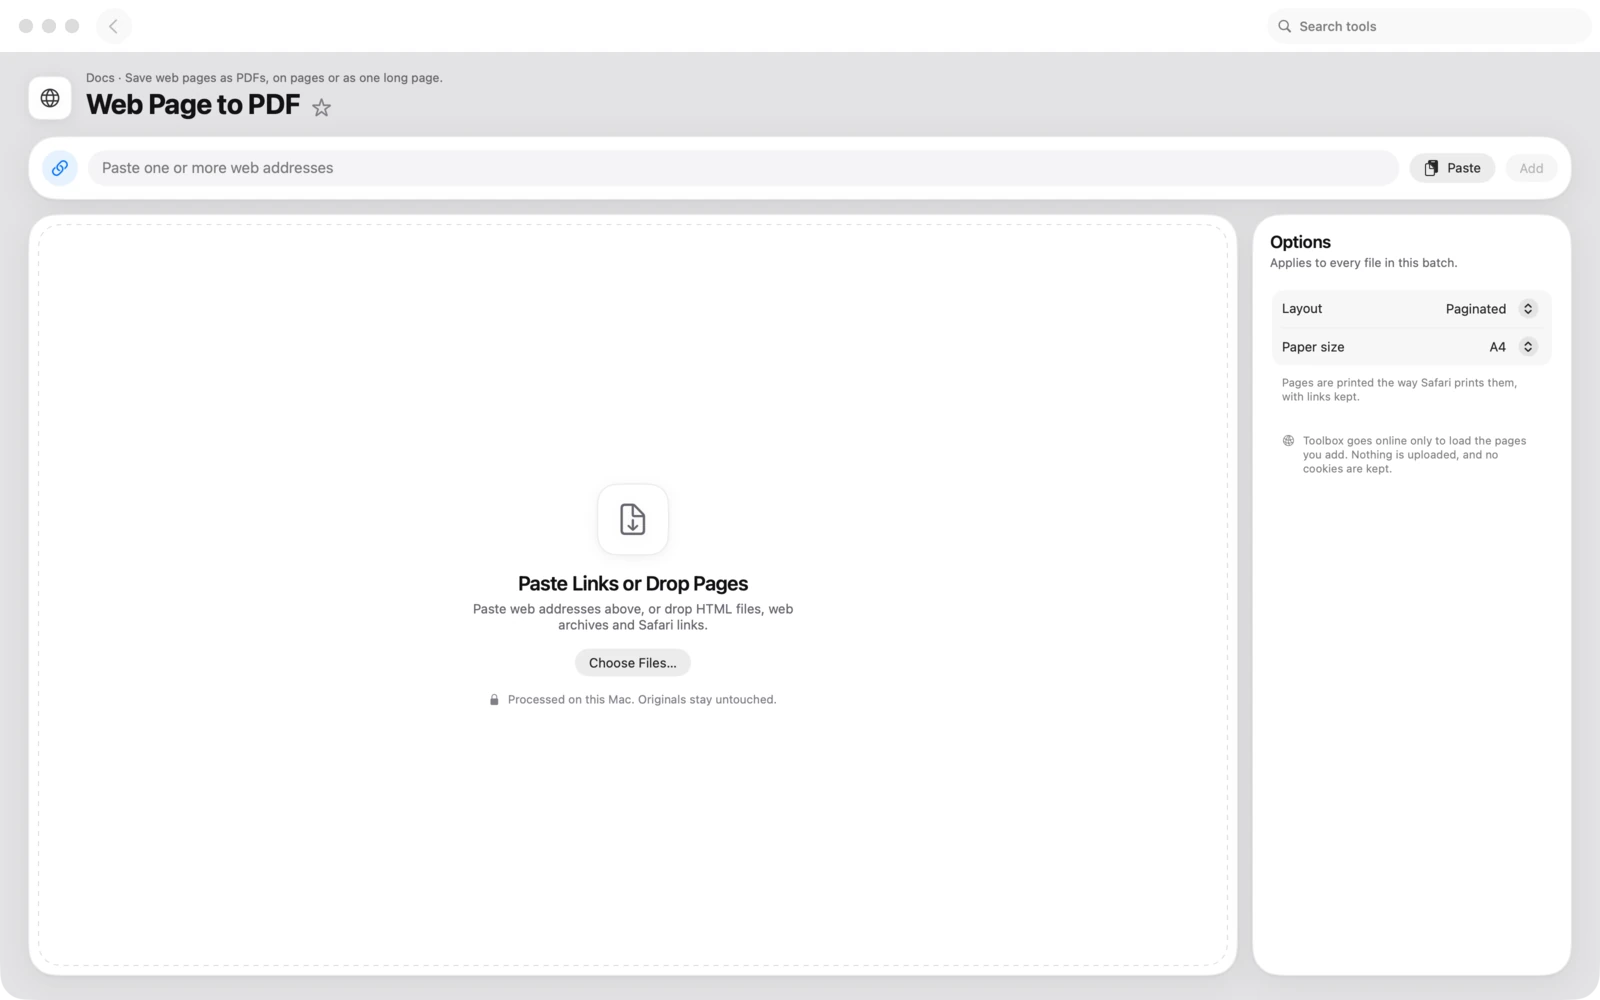Click the Add button
1600x1000 pixels.
click(1531, 168)
